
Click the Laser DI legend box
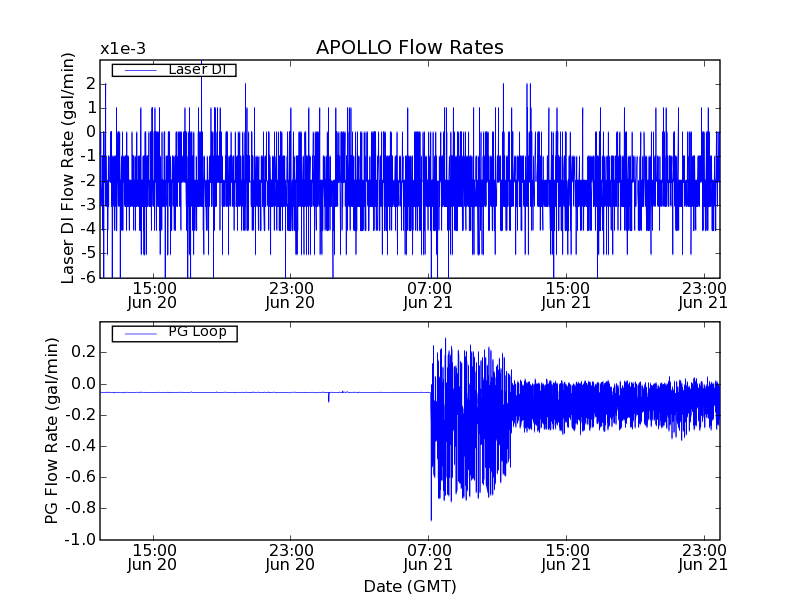tap(174, 70)
